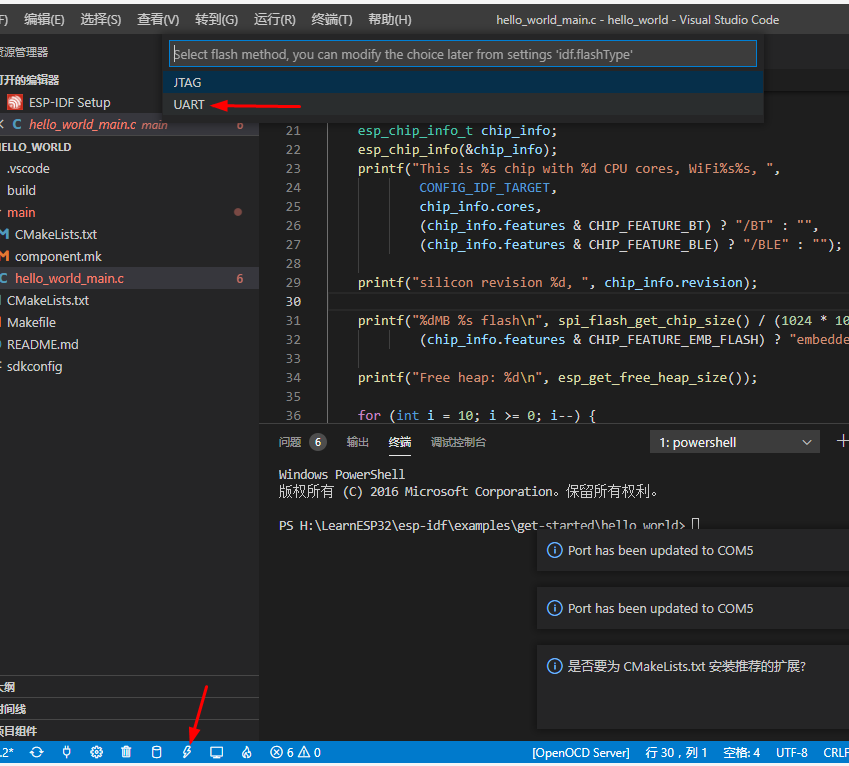This screenshot has height=766, width=849.
Task: Open the 运行(R) menu
Action: tap(275, 20)
